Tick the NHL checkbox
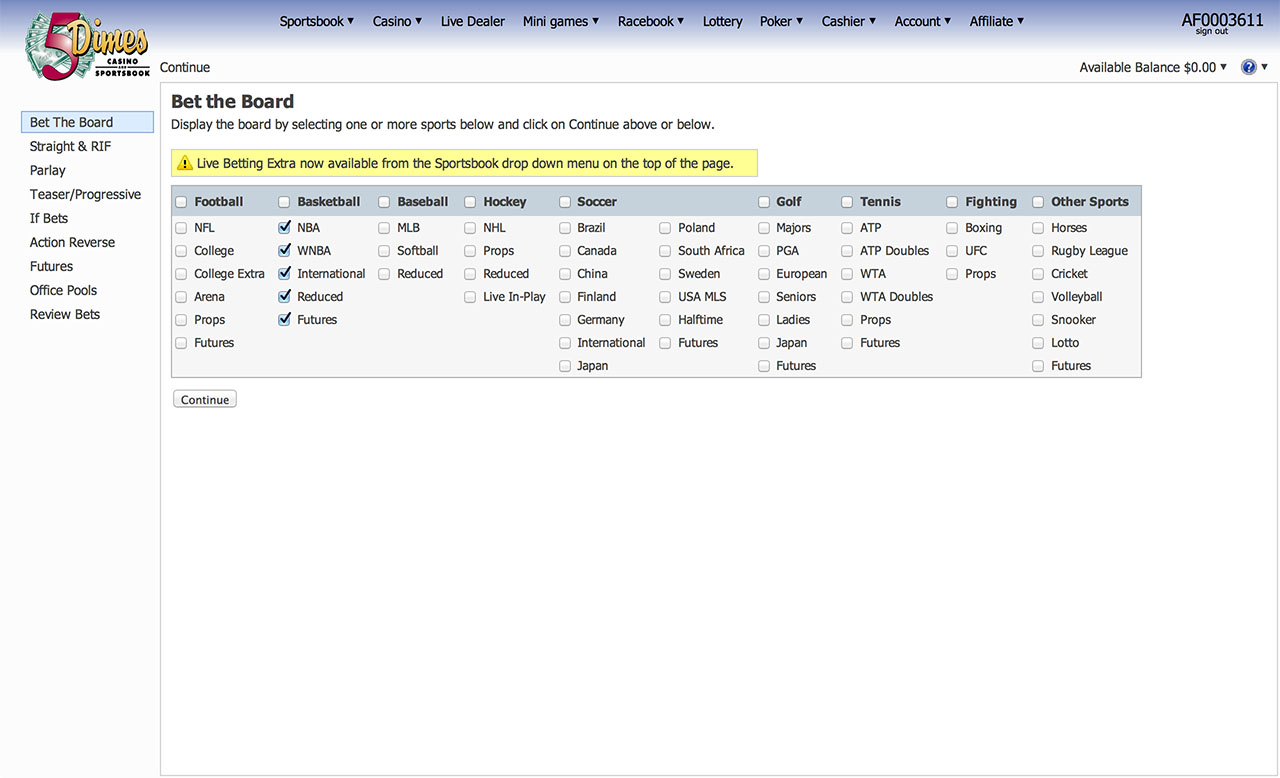The height and width of the screenshot is (778, 1280). [x=470, y=228]
